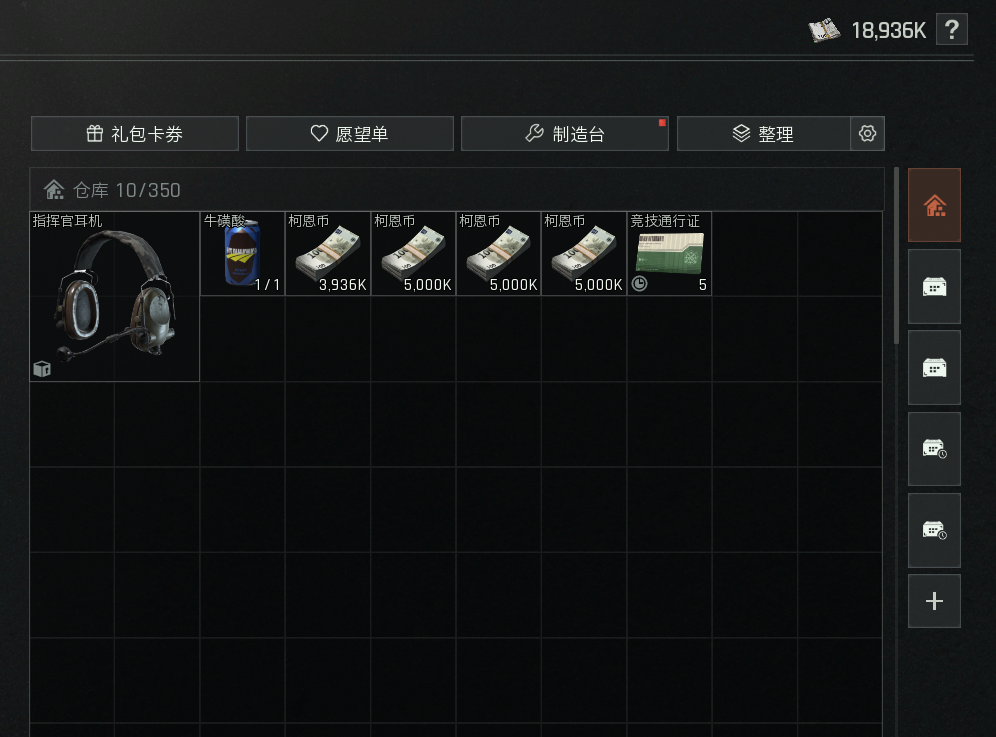The width and height of the screenshot is (996, 737).
Task: Select the 牛磺酸 energy drink can
Action: (x=243, y=254)
